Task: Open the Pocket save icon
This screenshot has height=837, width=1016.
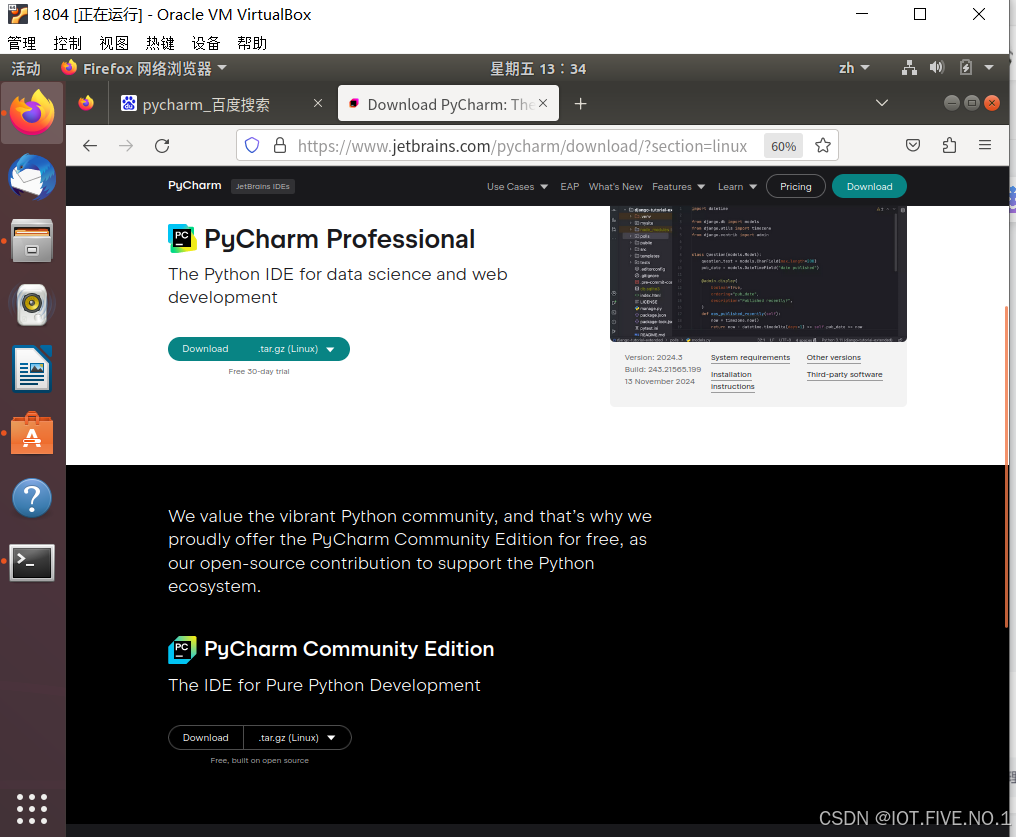Action: point(913,146)
